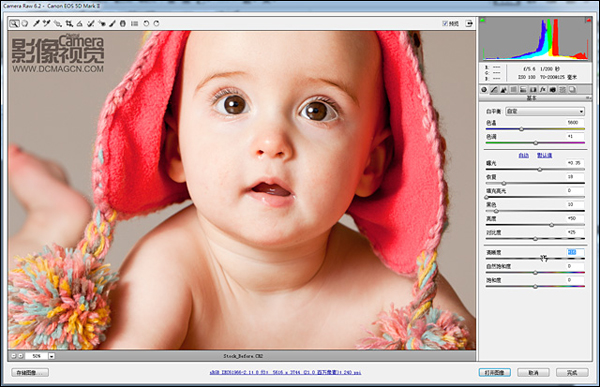Select the Red Eye Removal tool
600x387 pixels.
point(102,24)
